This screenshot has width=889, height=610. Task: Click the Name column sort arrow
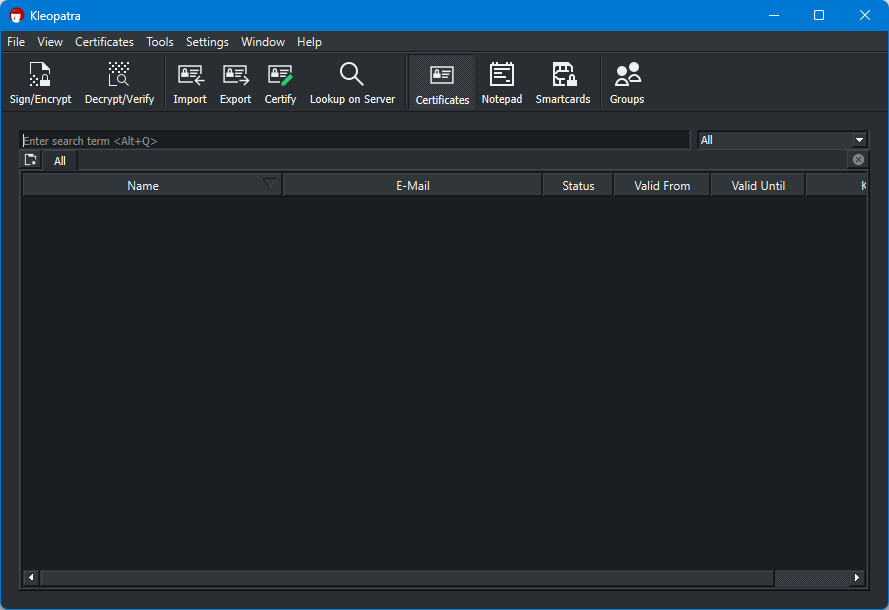click(268, 184)
